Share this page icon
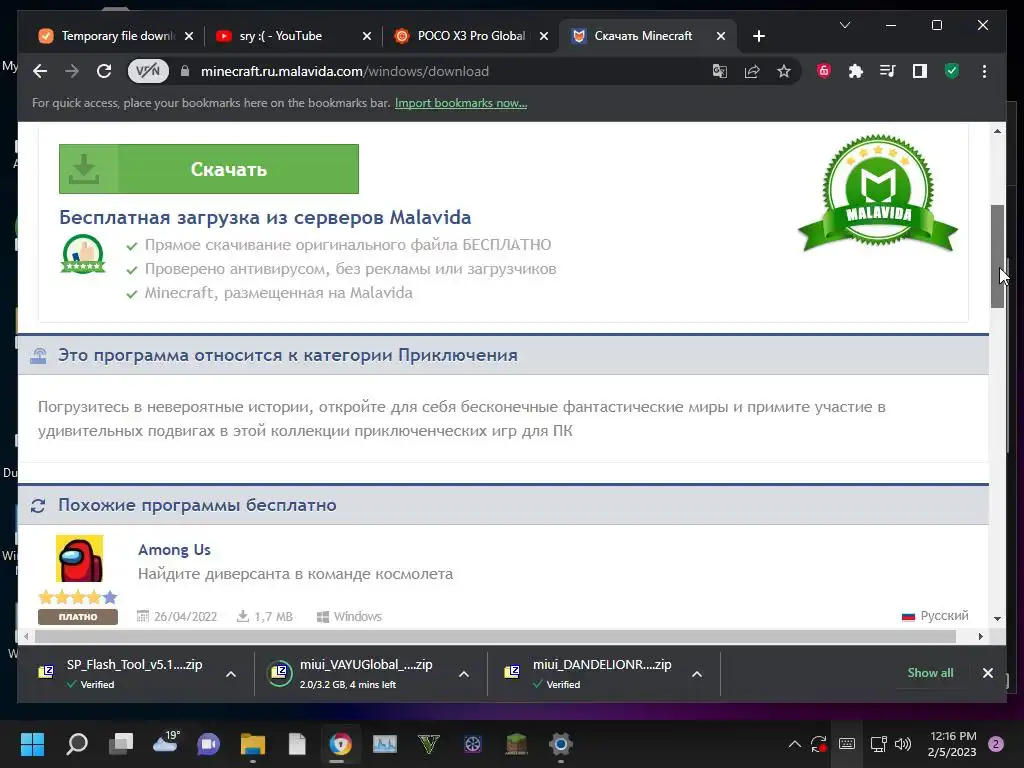 click(x=752, y=71)
